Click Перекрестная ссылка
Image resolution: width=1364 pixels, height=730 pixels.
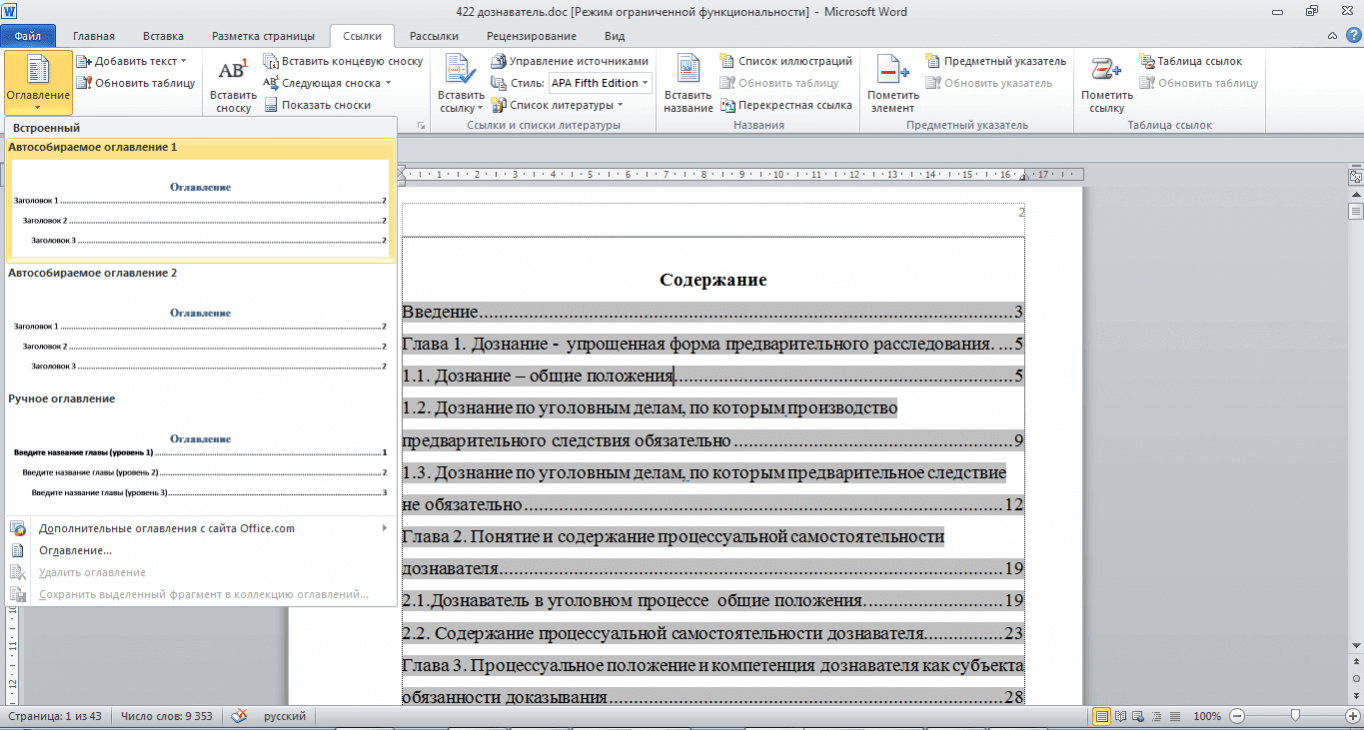click(x=785, y=105)
